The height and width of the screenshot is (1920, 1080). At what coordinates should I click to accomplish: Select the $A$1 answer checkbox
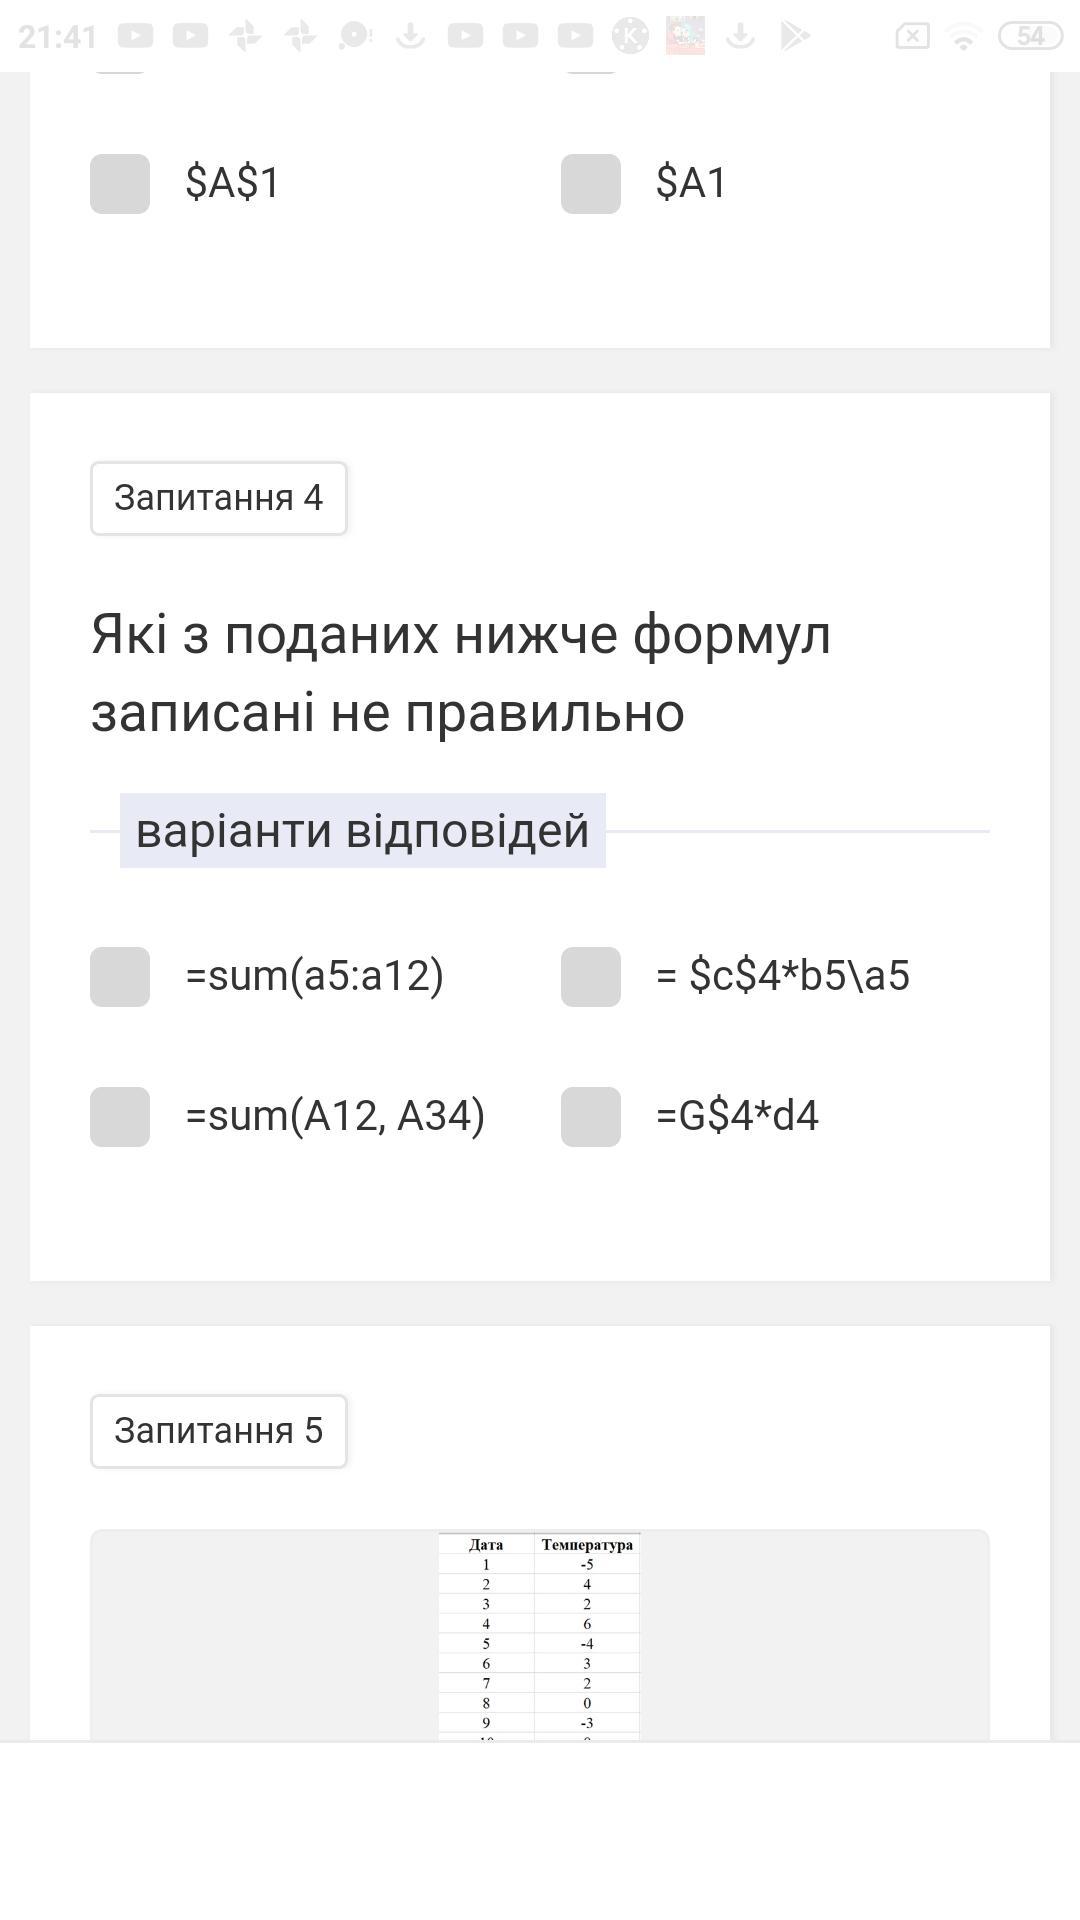[x=120, y=184]
